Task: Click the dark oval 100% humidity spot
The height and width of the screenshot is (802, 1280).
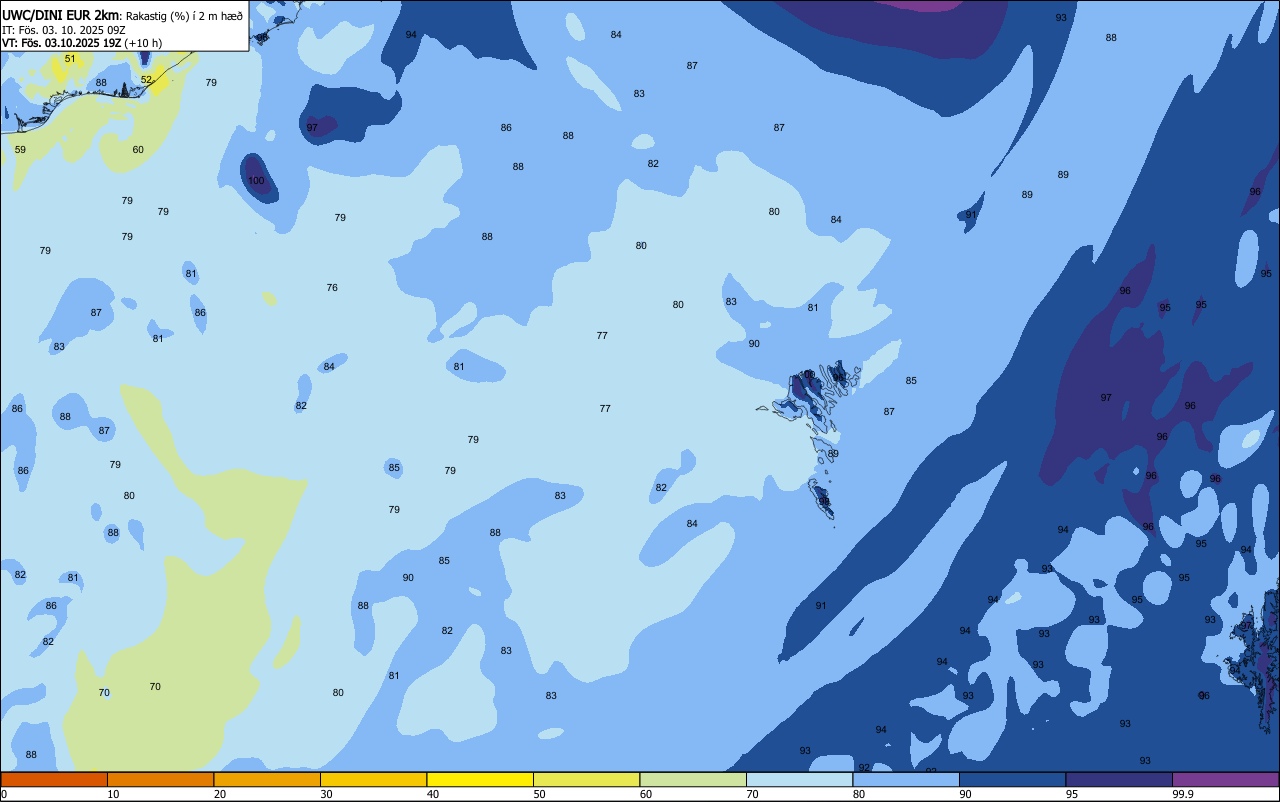Action: point(260,178)
